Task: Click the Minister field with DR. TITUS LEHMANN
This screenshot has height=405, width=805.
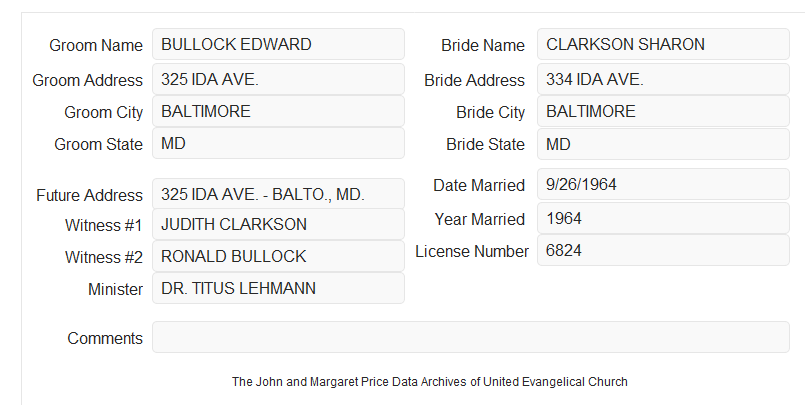Action: (x=278, y=288)
